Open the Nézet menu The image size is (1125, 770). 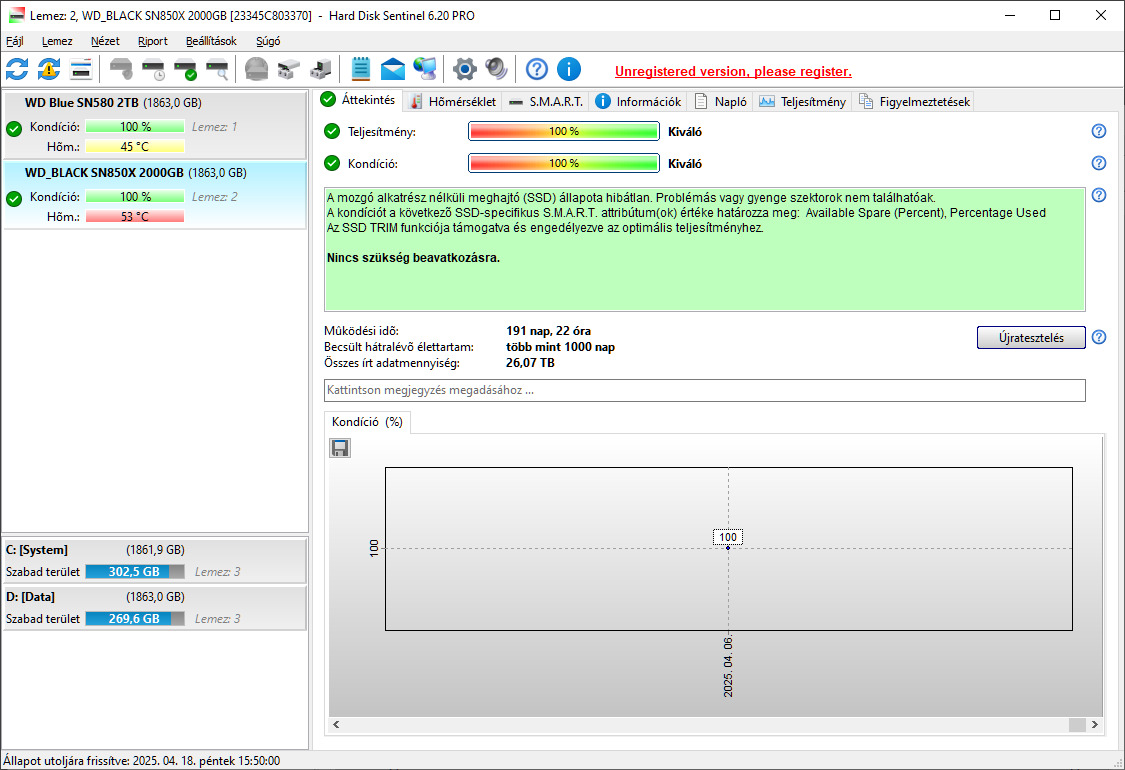[x=105, y=41]
